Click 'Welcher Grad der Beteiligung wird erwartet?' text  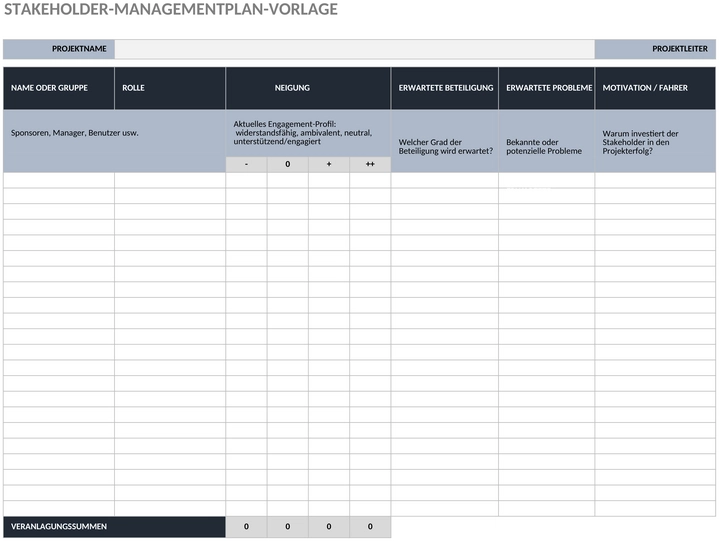[x=445, y=147]
